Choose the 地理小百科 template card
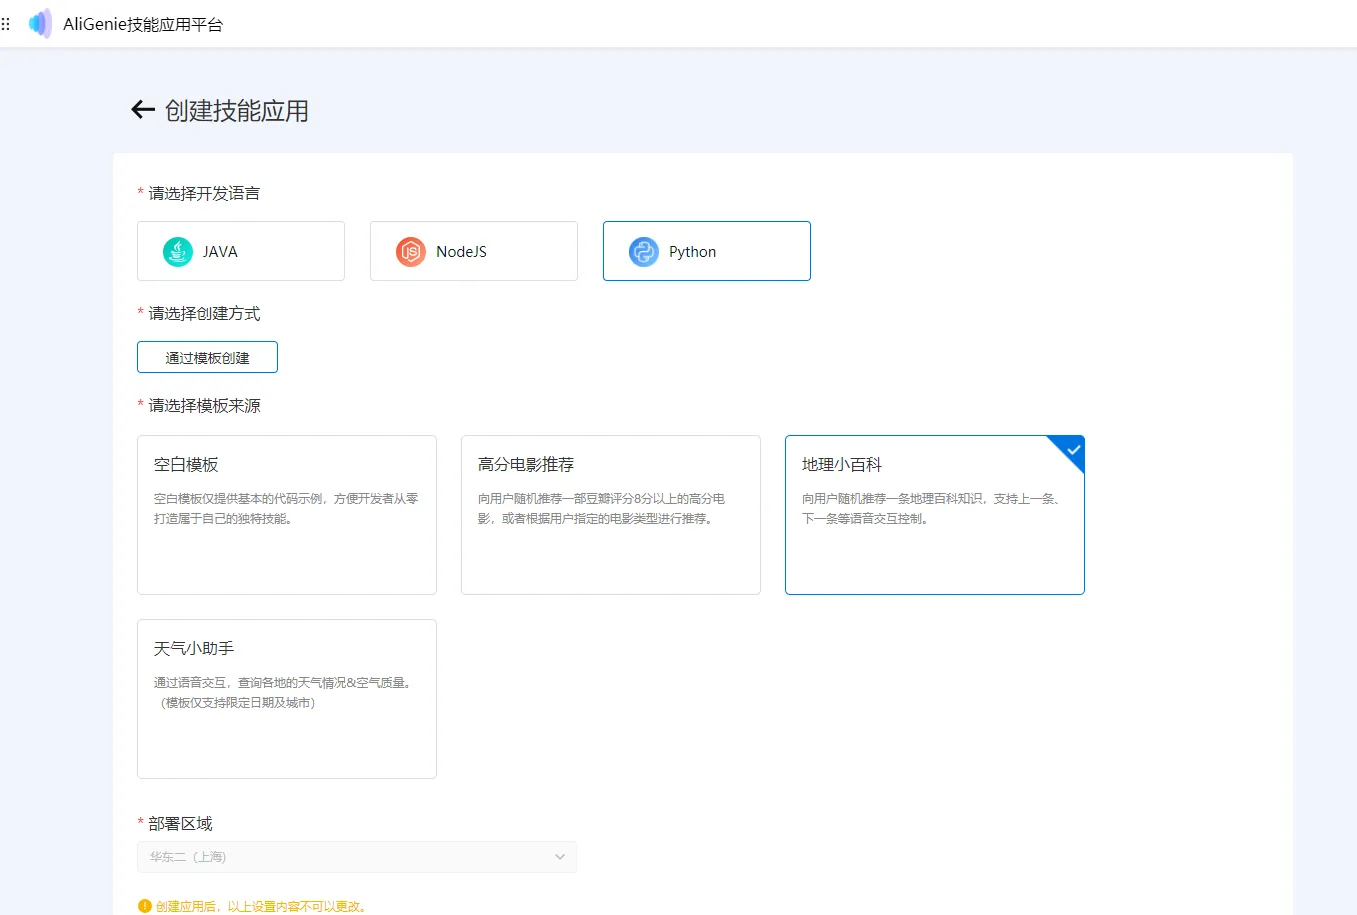 [935, 515]
